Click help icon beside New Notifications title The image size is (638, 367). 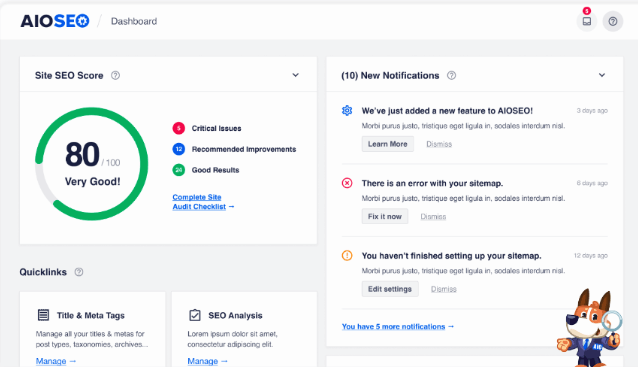coord(451,75)
